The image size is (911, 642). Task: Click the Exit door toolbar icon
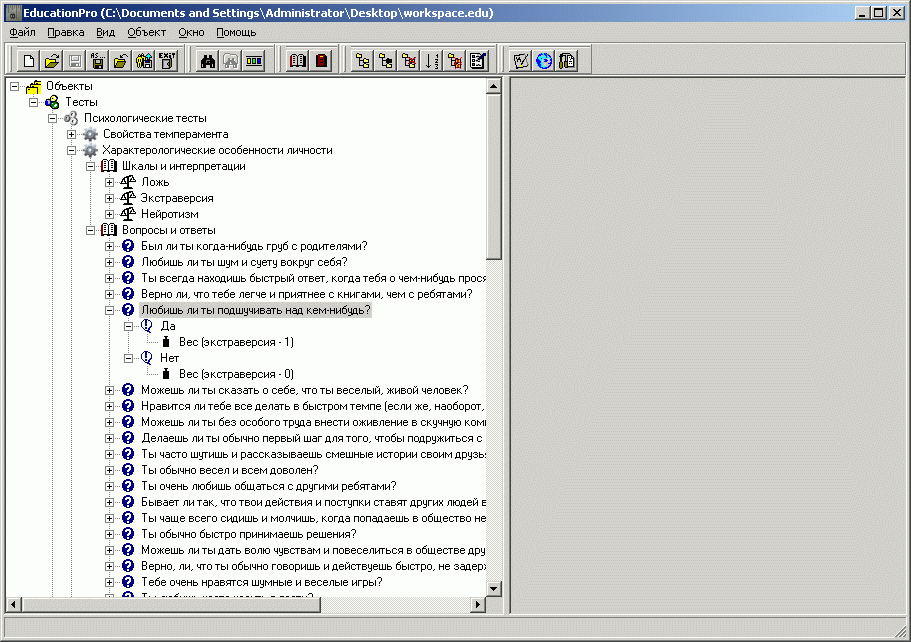click(167, 61)
